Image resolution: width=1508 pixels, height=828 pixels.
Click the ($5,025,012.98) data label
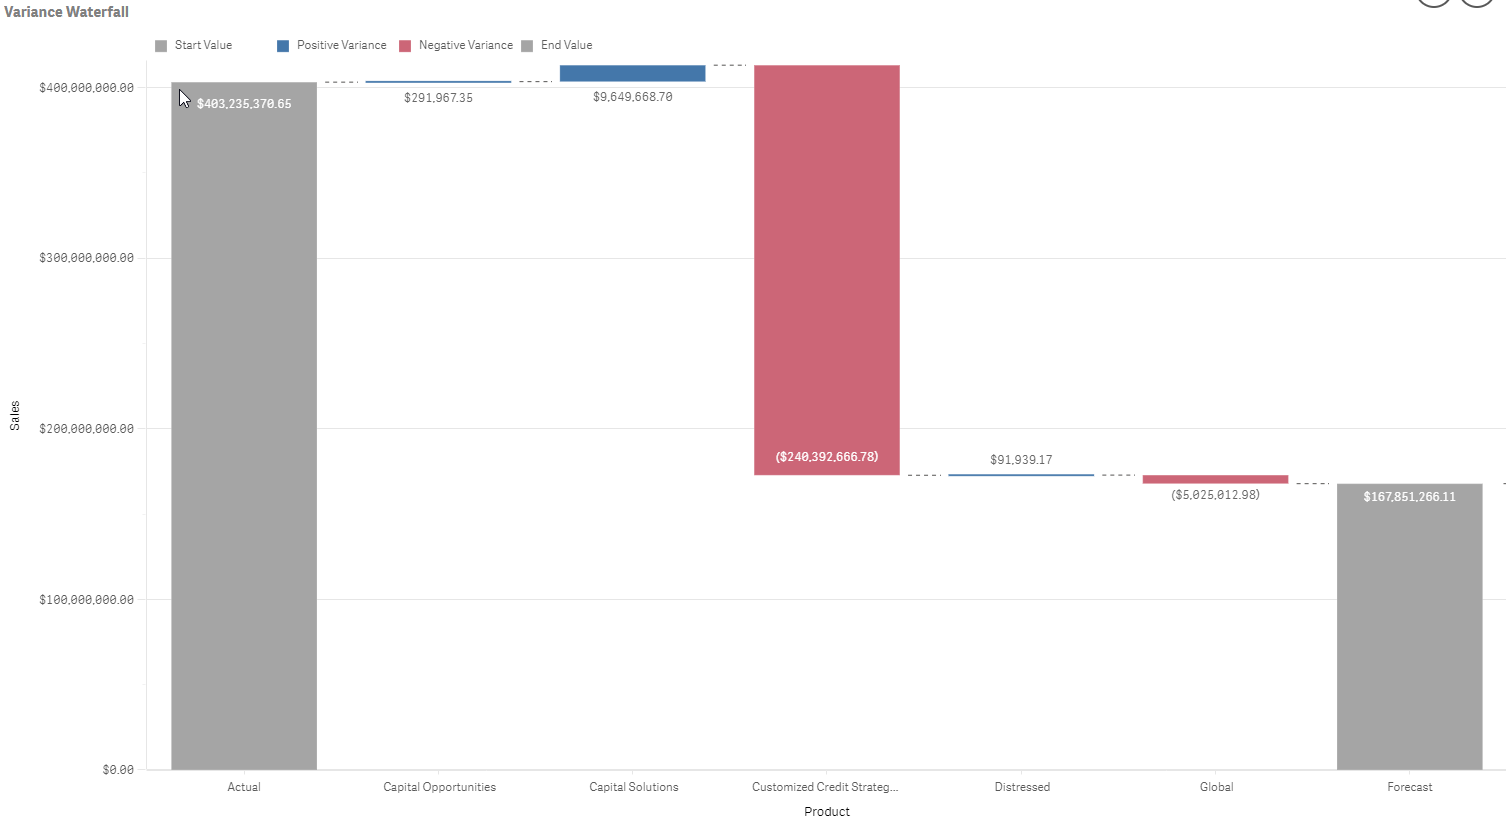1215,495
